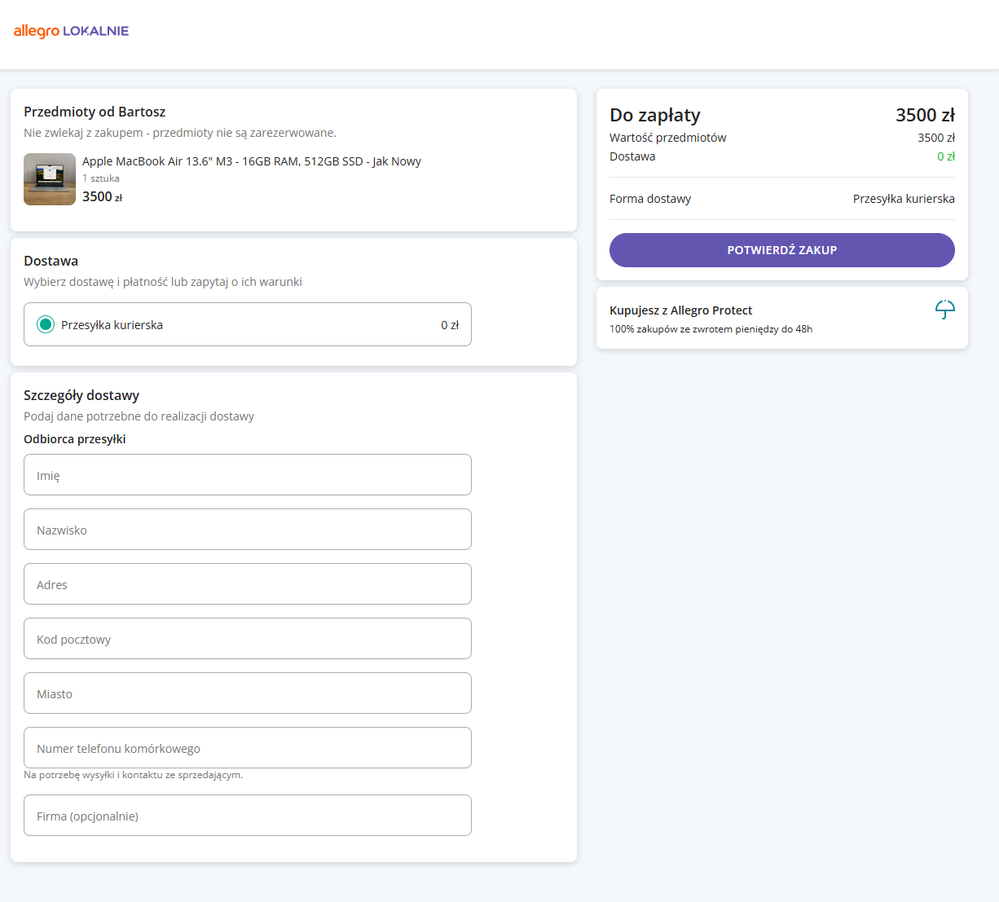The image size is (999, 902).
Task: Click the total amount 3500 zł in Do zapłaty
Action: click(925, 115)
